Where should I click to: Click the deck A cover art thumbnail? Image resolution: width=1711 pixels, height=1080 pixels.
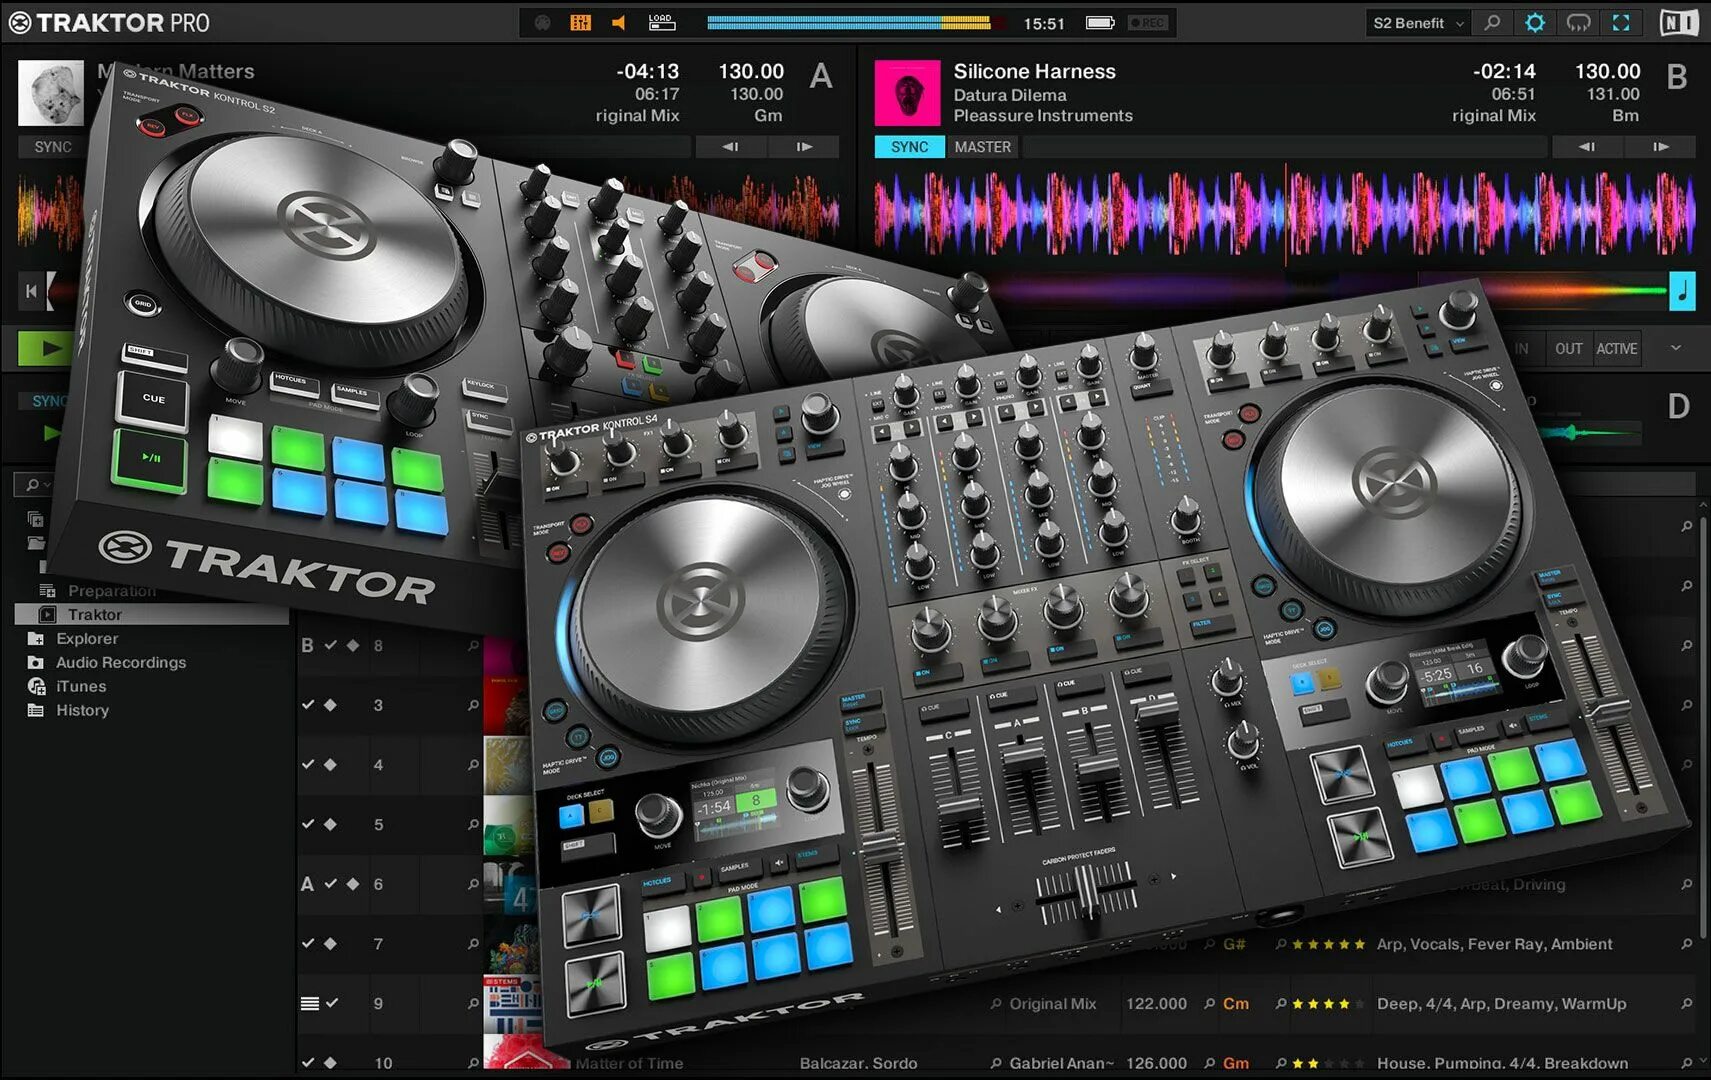(51, 93)
